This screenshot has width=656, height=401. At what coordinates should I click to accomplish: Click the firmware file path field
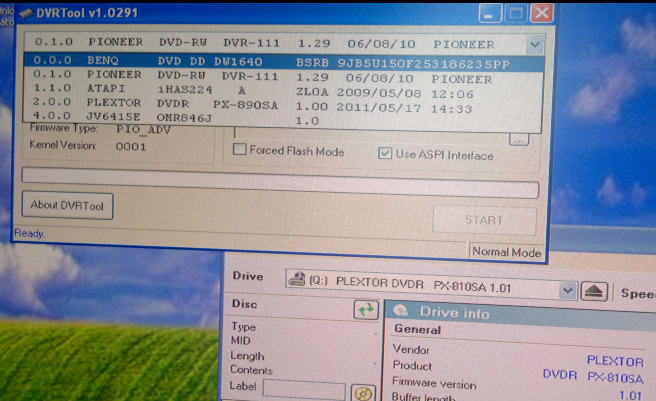tap(370, 135)
